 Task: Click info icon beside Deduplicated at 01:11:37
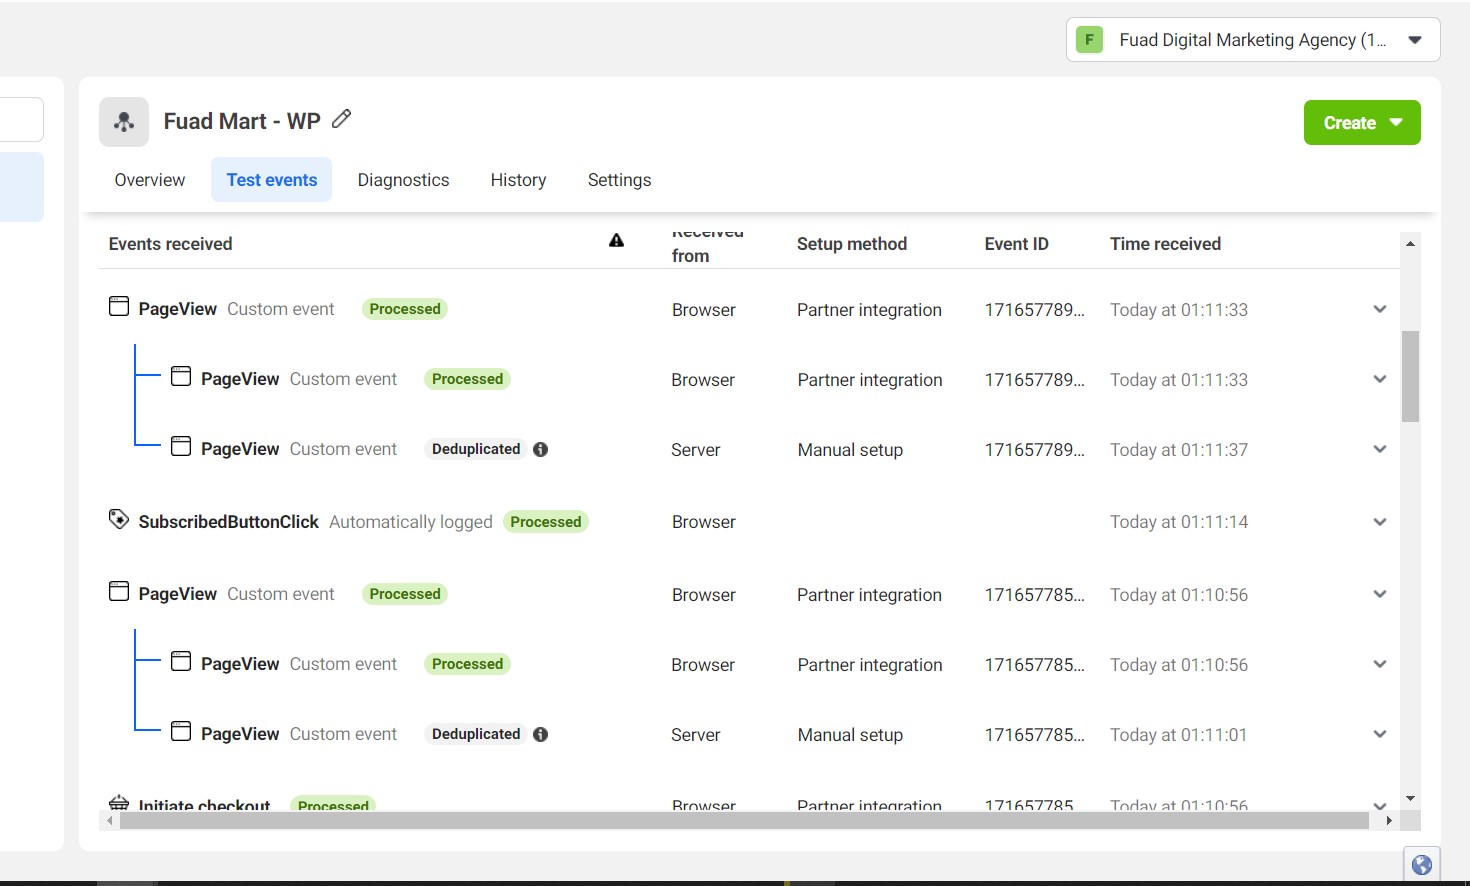(541, 449)
